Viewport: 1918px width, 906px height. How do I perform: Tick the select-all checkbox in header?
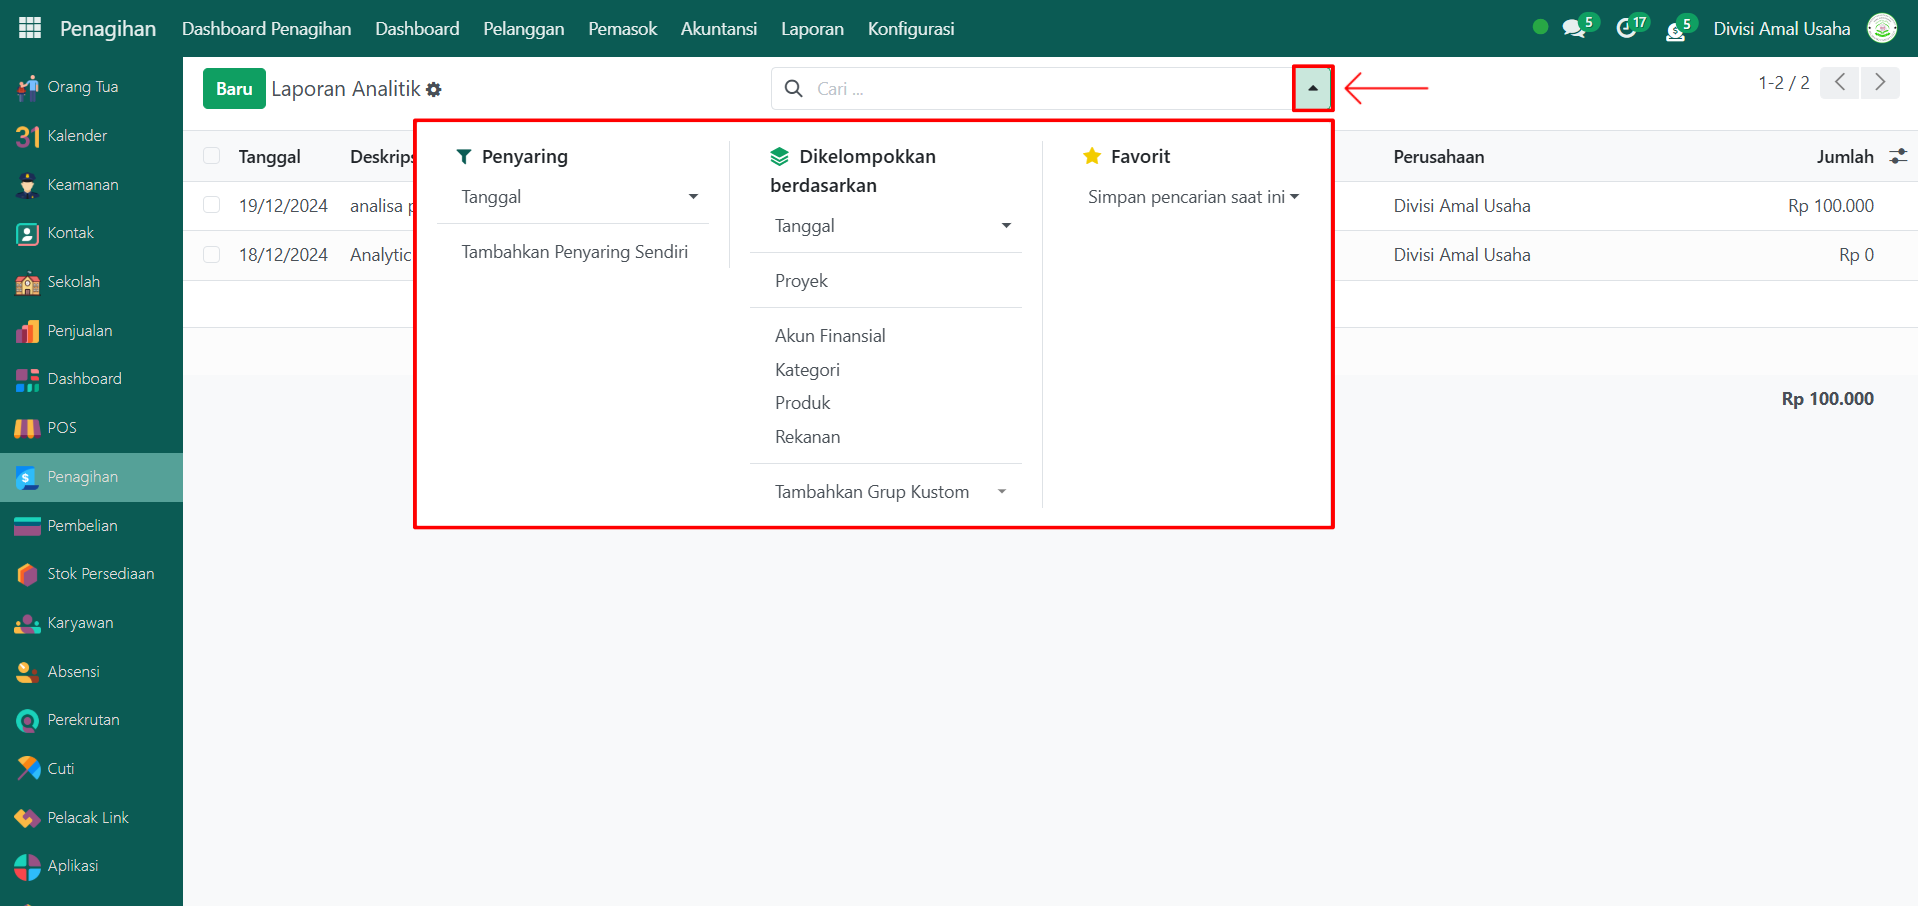212,156
